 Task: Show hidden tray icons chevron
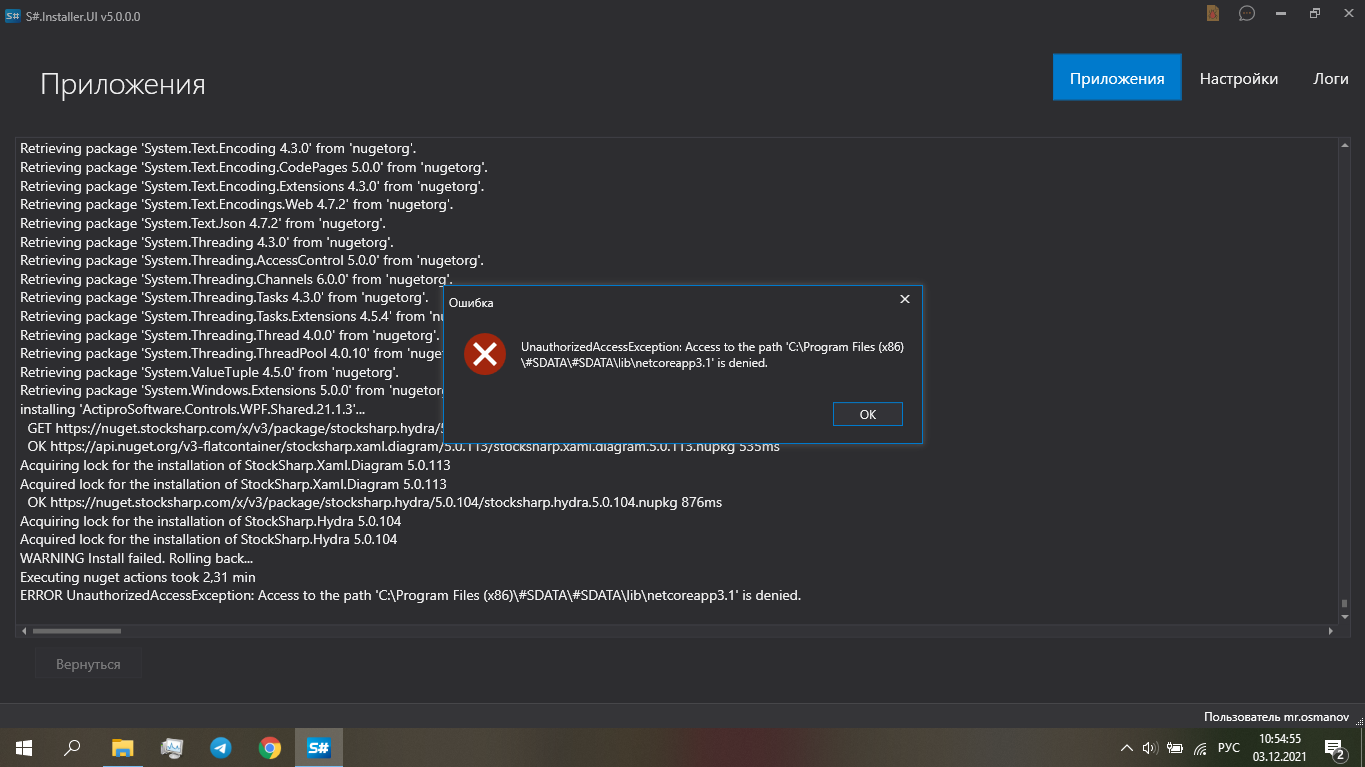point(1127,747)
